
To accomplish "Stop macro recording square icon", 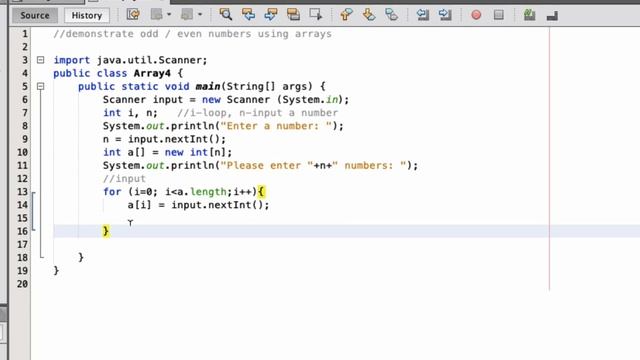I will pyautogui.click(x=498, y=15).
